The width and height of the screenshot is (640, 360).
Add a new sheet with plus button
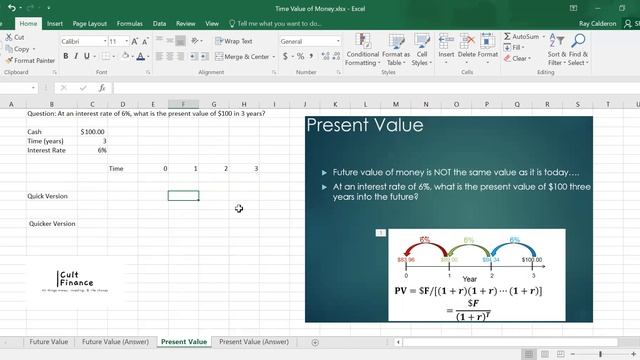pos(315,342)
